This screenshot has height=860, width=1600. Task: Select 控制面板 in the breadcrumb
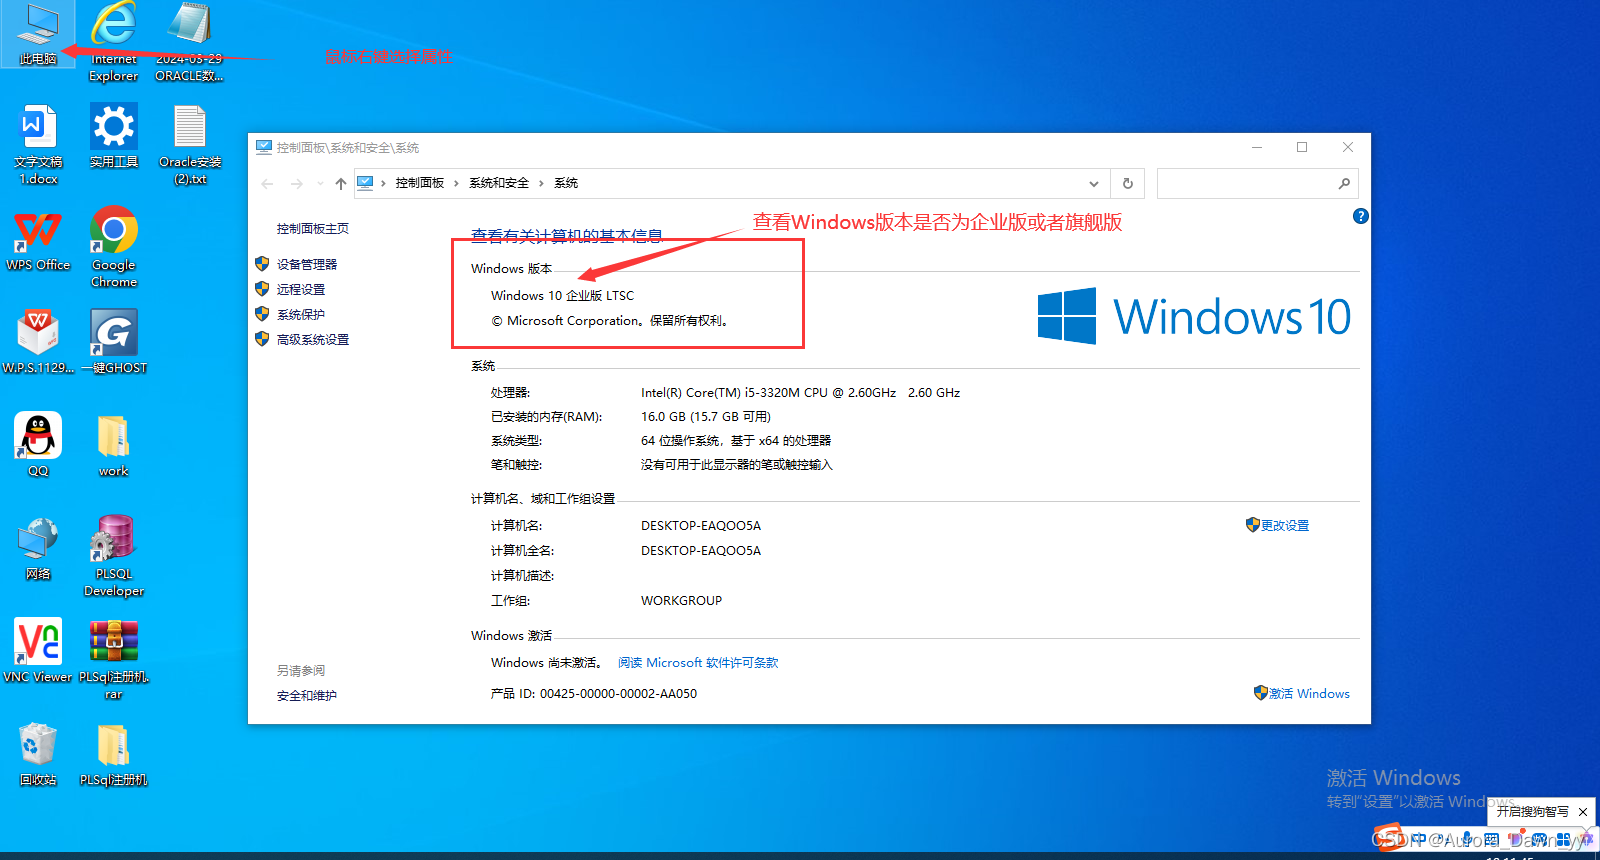pyautogui.click(x=420, y=183)
